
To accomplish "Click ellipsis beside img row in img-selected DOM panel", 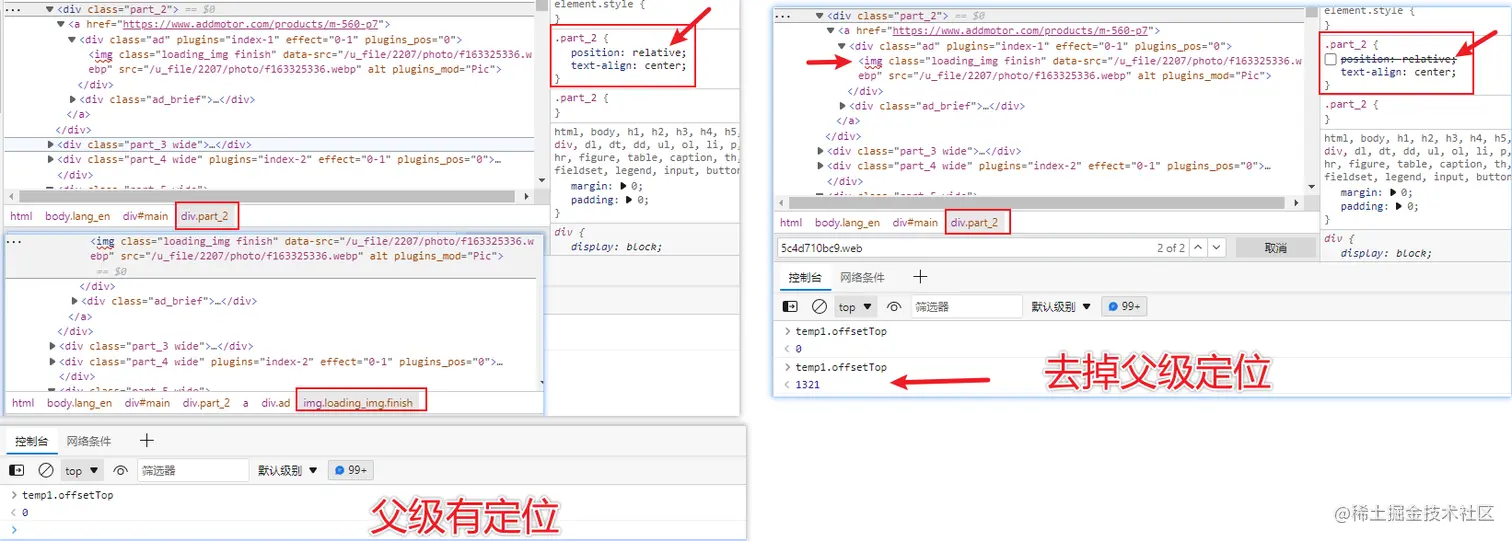I will point(14,241).
